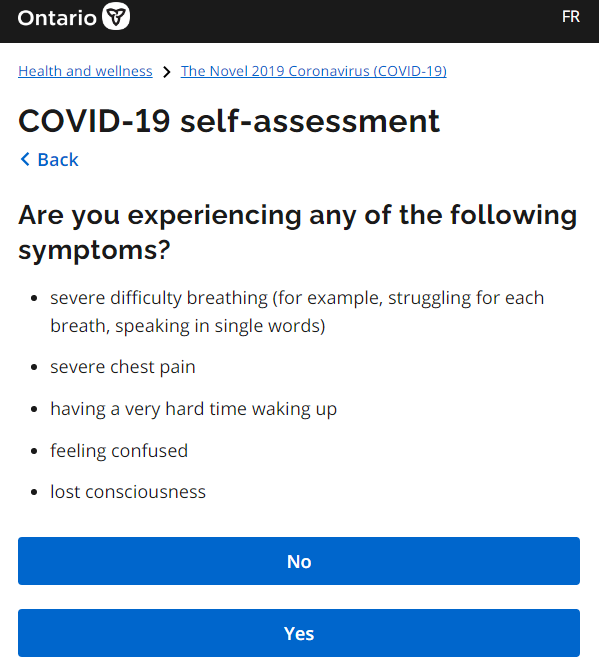Open the Health and wellness breadcrumb link
Screen dimensions: 599x663
coord(85,71)
